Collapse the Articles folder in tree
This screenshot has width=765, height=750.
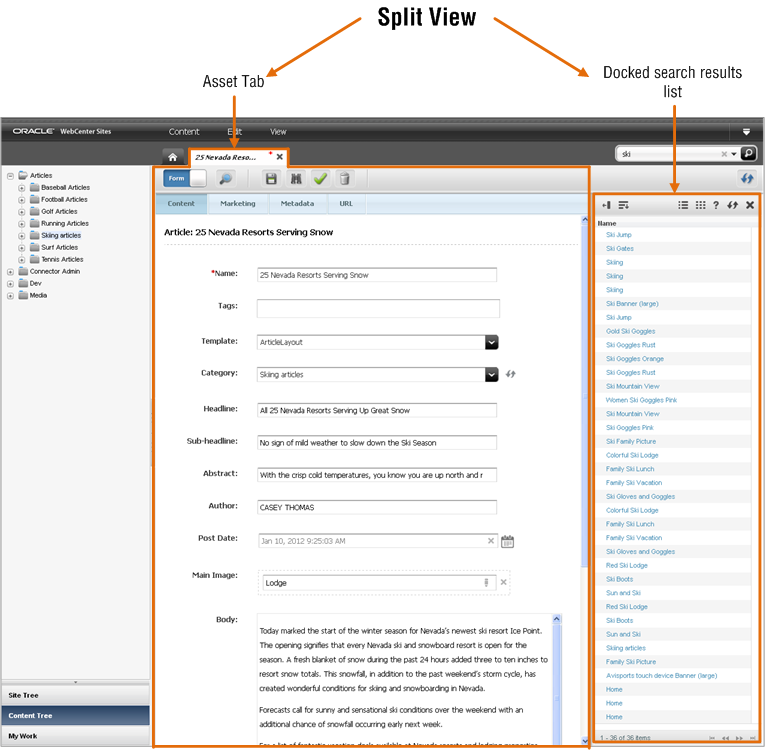coord(10,176)
